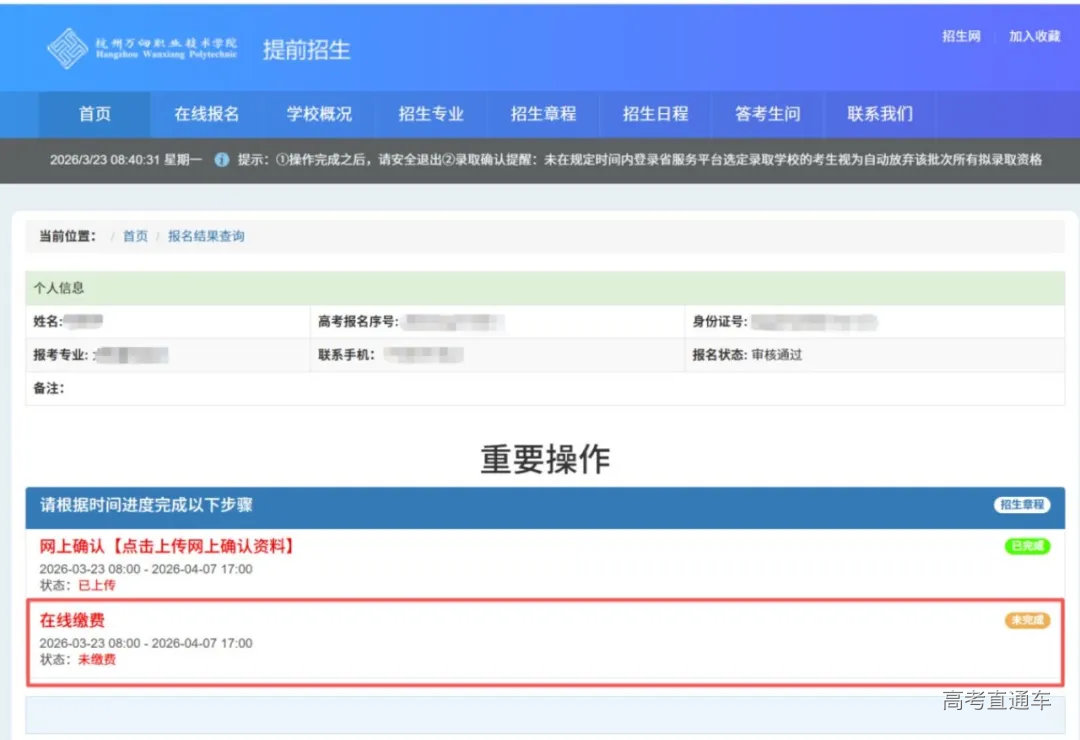Click the green 已完成 status badge
Viewport: 1080px width, 740px height.
1028,547
